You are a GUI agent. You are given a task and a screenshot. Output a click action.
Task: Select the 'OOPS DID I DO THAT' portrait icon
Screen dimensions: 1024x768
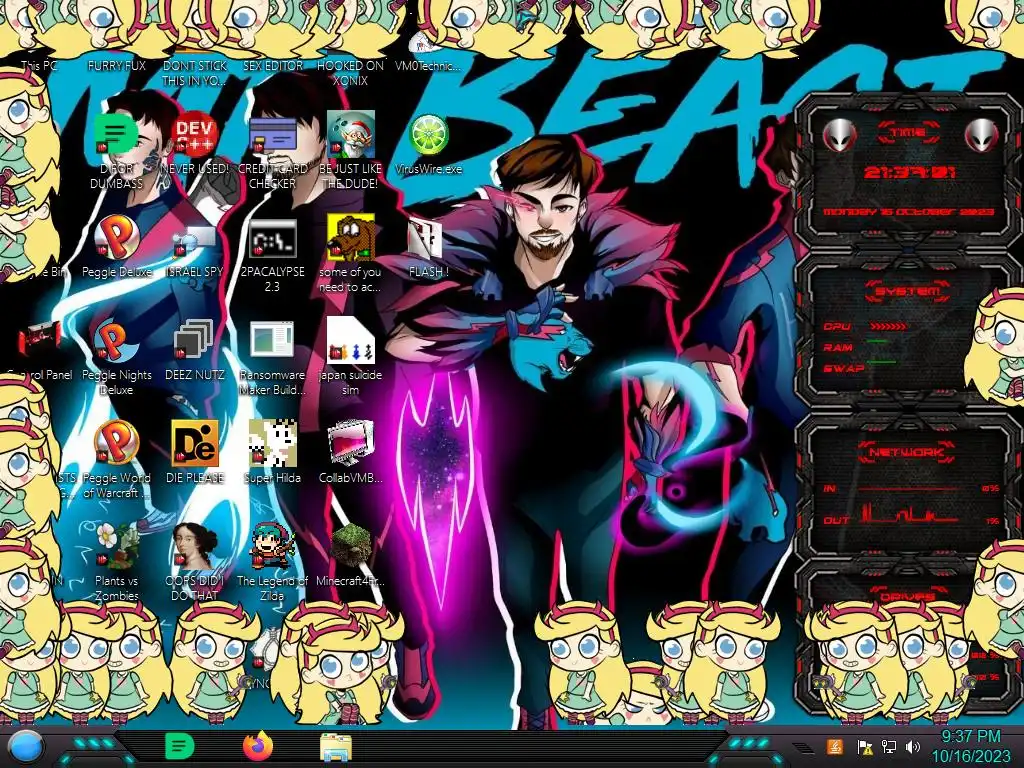coord(195,547)
